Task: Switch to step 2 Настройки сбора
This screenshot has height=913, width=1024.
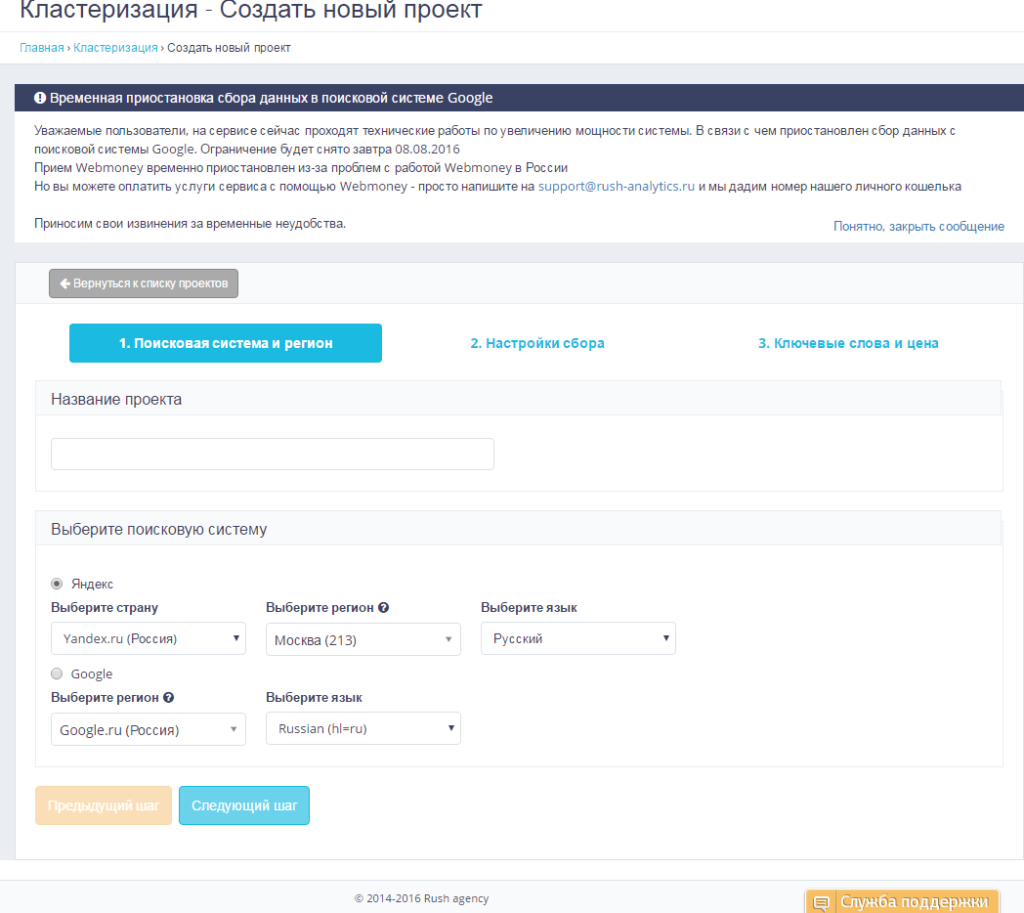Action: click(537, 343)
